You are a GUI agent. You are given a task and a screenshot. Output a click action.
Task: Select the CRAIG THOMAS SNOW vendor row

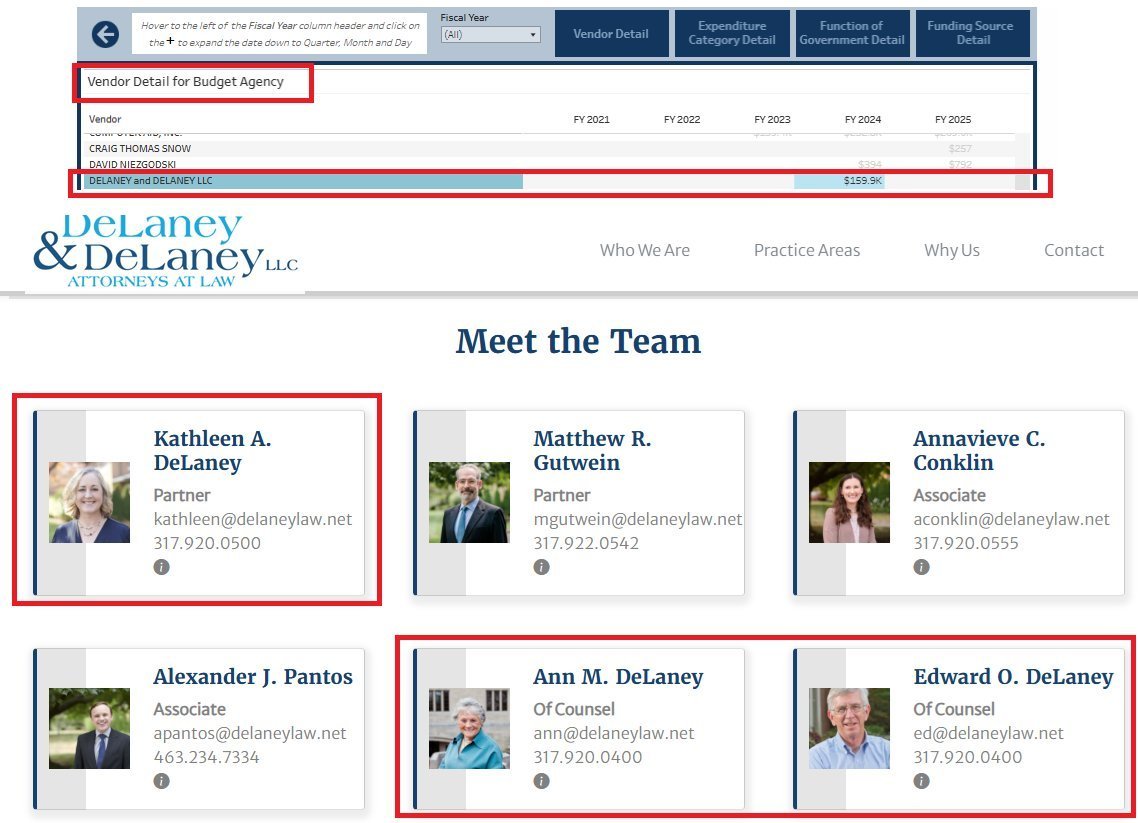(x=549, y=148)
